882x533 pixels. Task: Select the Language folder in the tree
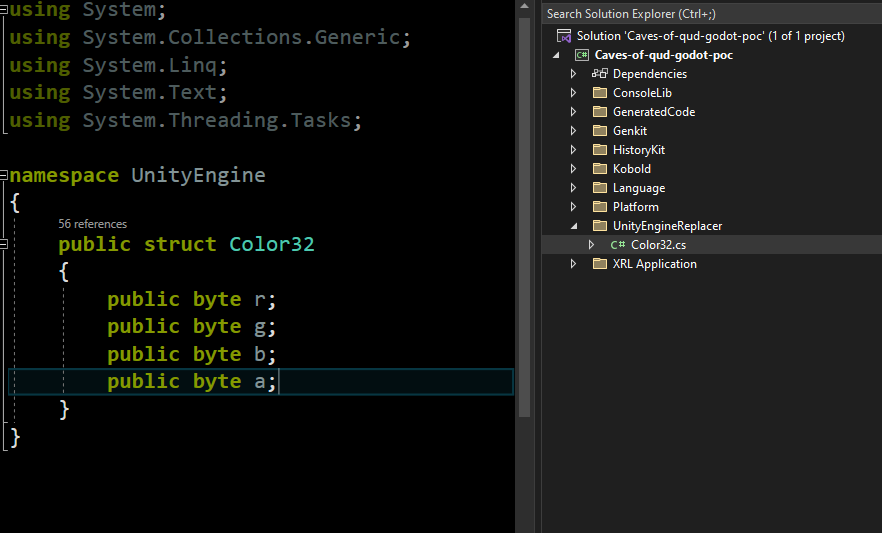click(638, 188)
